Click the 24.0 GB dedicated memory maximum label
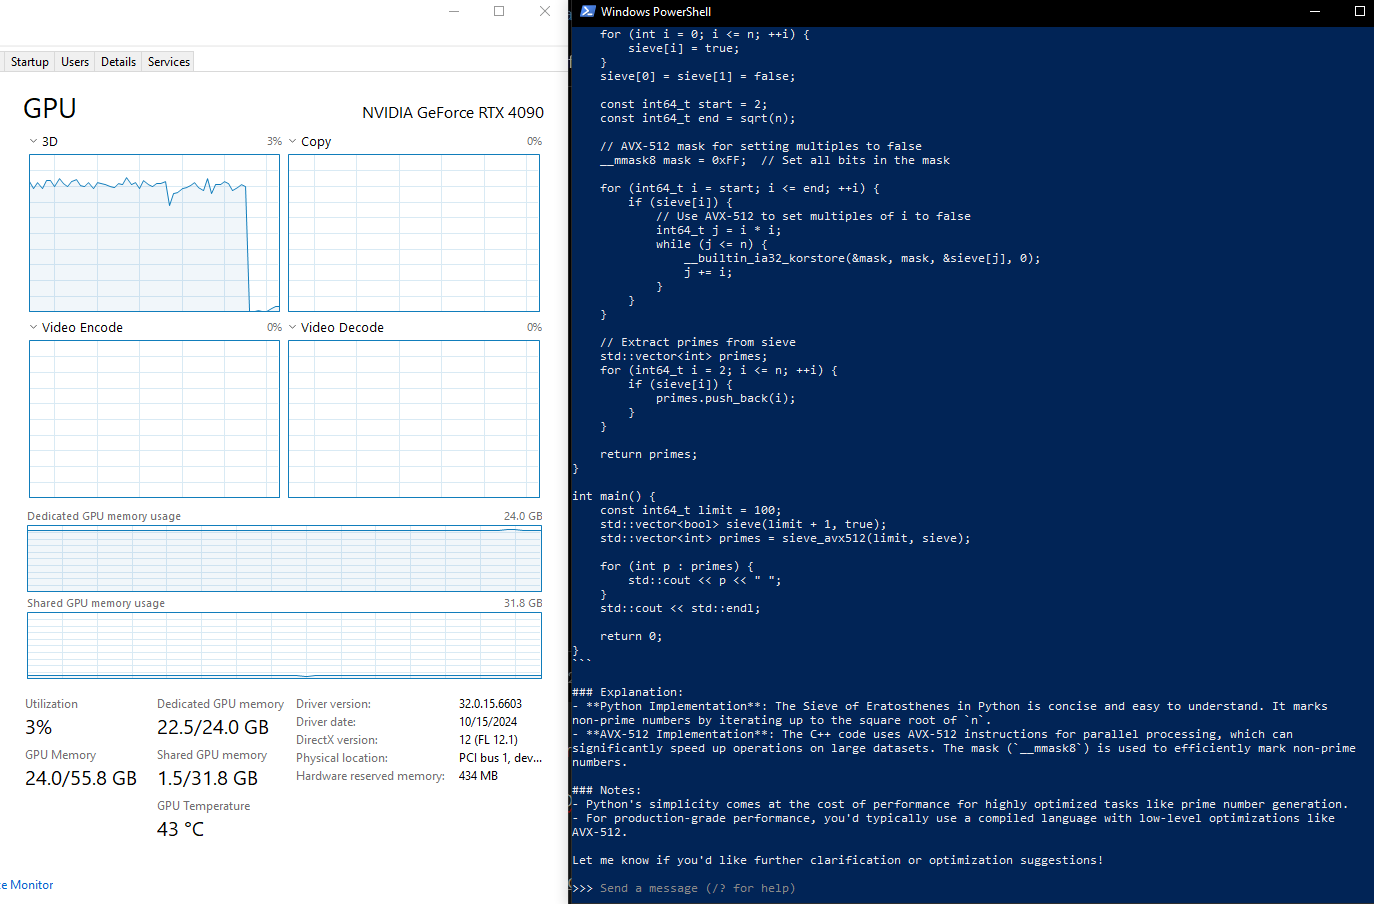The height and width of the screenshot is (904, 1374). [x=523, y=516]
